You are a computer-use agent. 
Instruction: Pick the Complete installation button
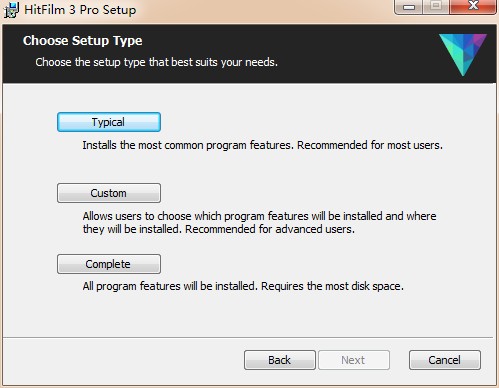tap(109, 264)
